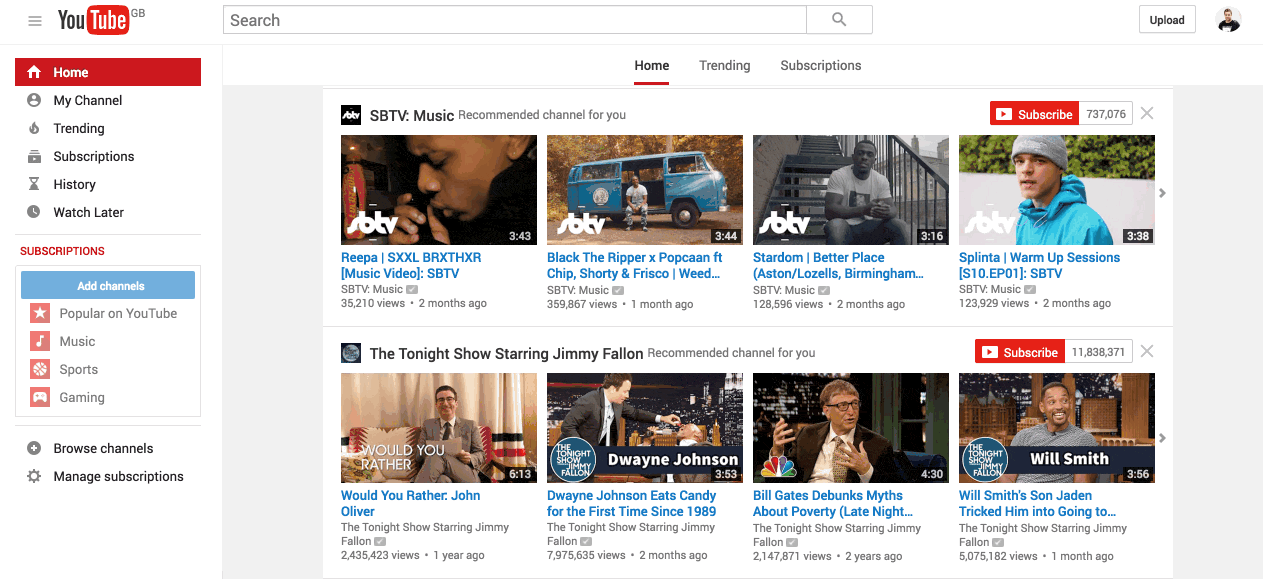Viewport: 1263px width, 579px height.
Task: Open the Black The Ripper blue van thumbnail
Action: [x=645, y=190]
